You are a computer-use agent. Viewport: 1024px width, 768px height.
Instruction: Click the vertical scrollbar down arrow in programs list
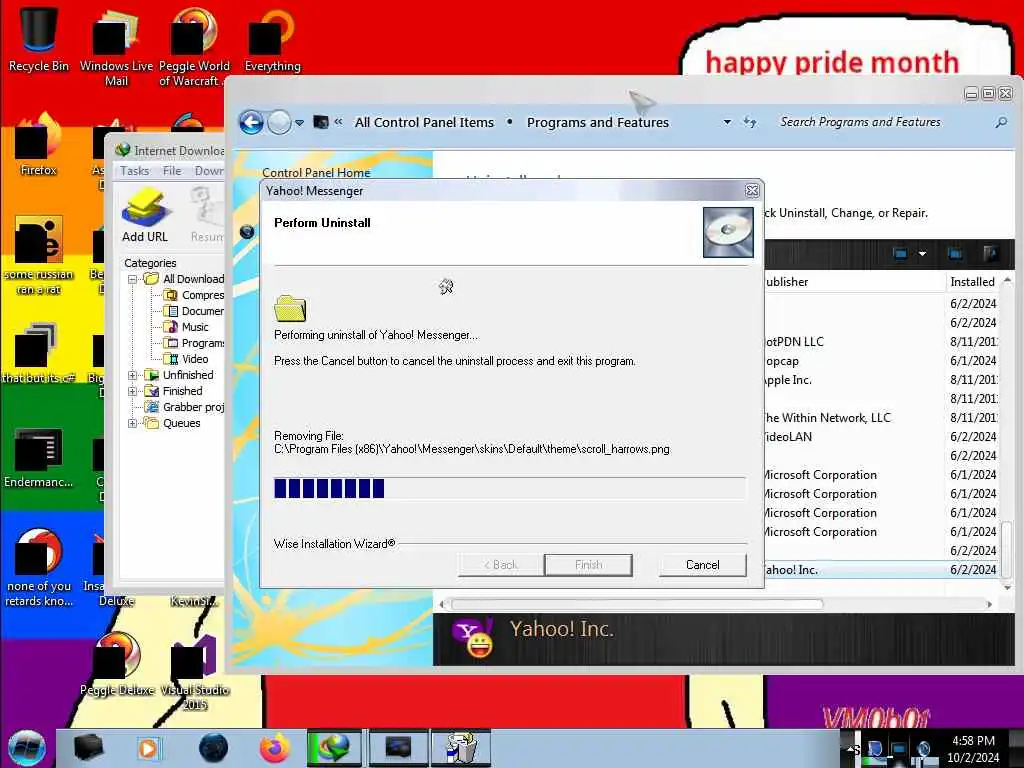coord(1007,588)
